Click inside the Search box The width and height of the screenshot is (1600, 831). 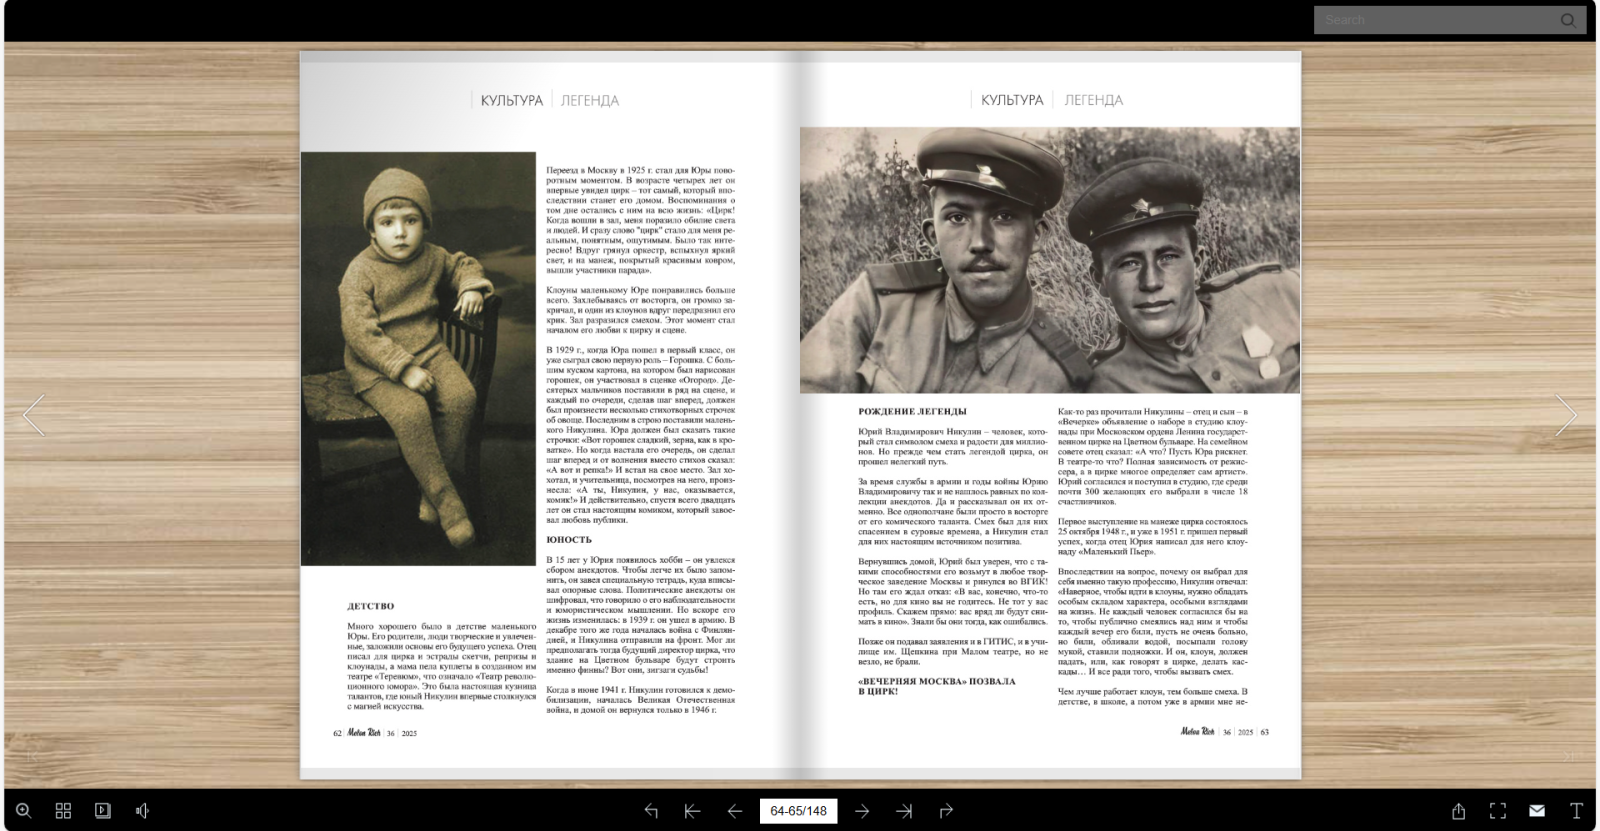click(x=1435, y=20)
